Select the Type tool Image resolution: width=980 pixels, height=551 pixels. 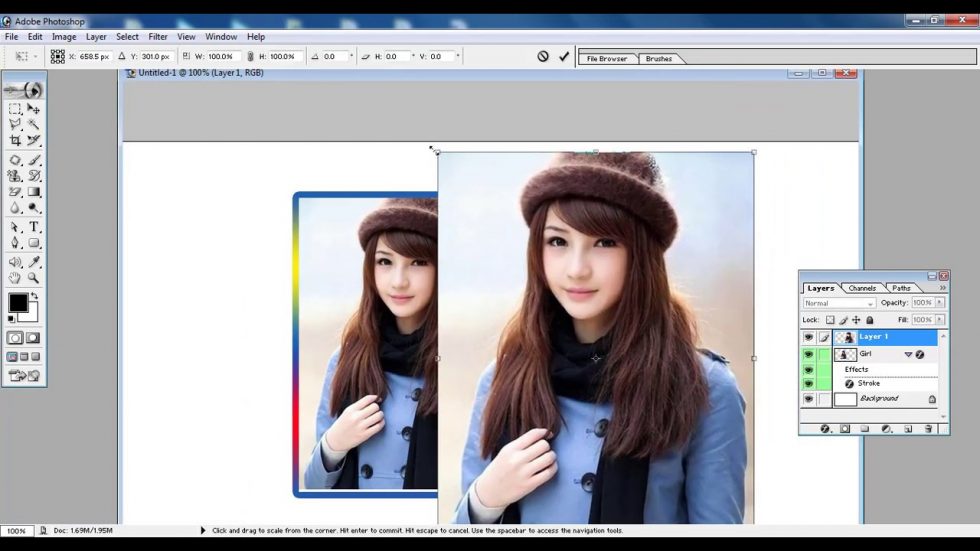click(34, 227)
